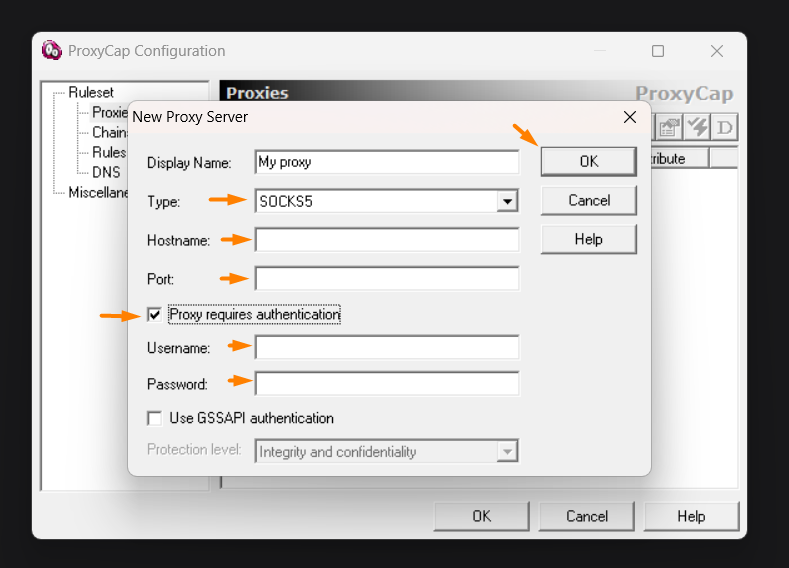Select the Proxies tree node

pos(110,112)
